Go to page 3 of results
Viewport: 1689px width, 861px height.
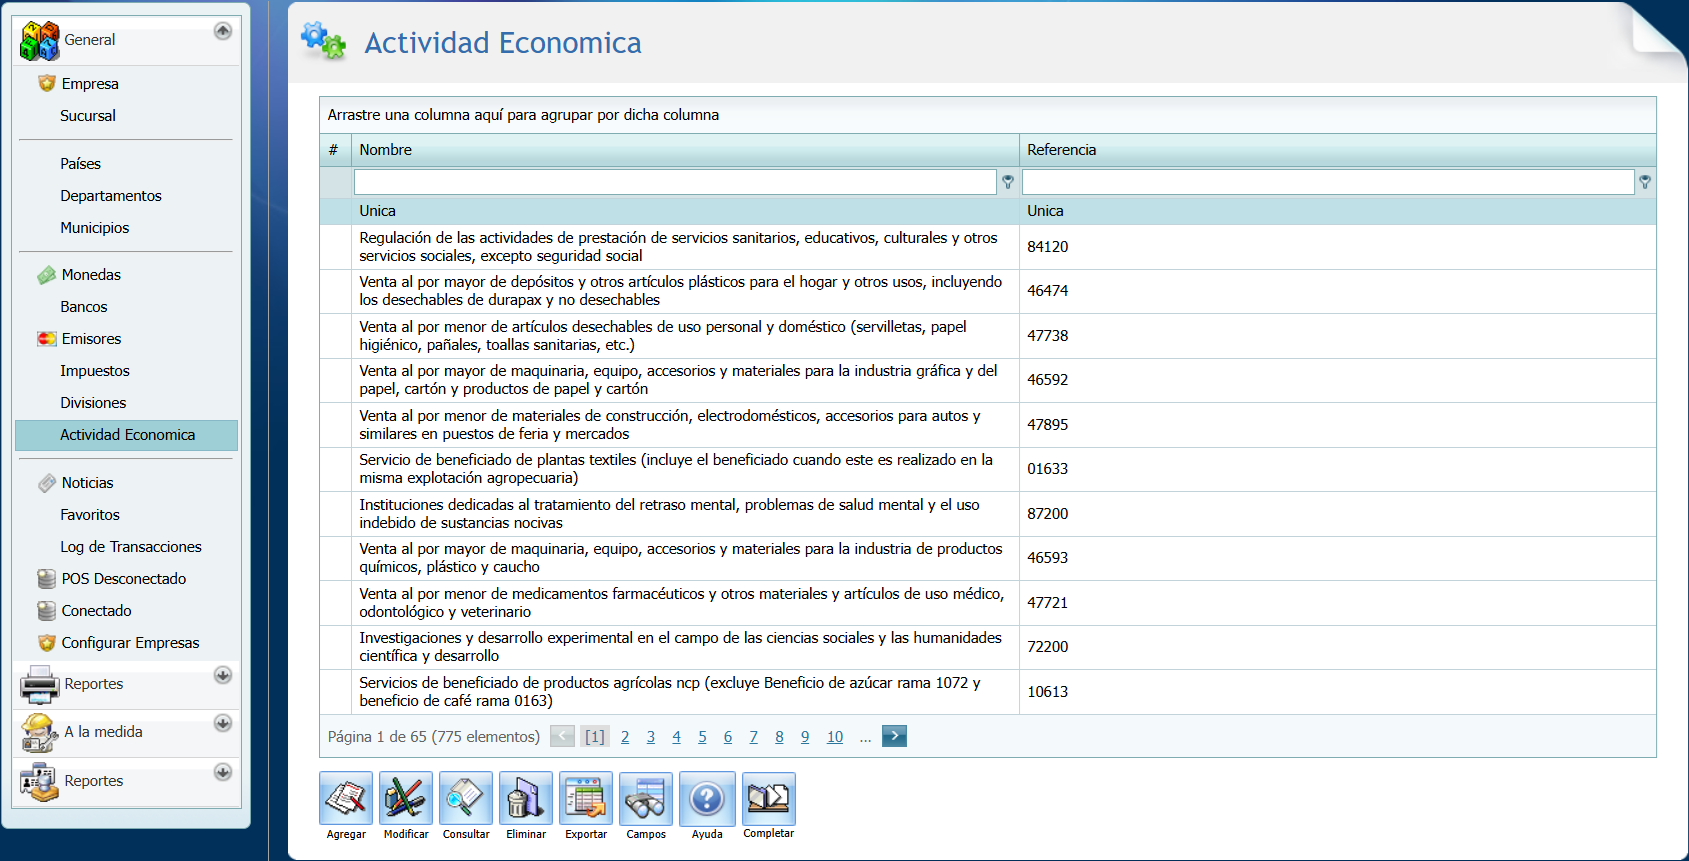click(651, 737)
